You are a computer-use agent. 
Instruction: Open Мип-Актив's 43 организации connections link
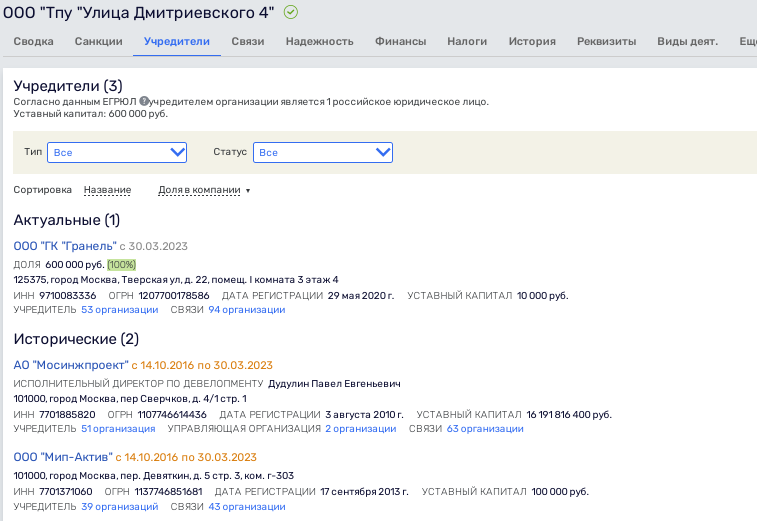pos(247,507)
